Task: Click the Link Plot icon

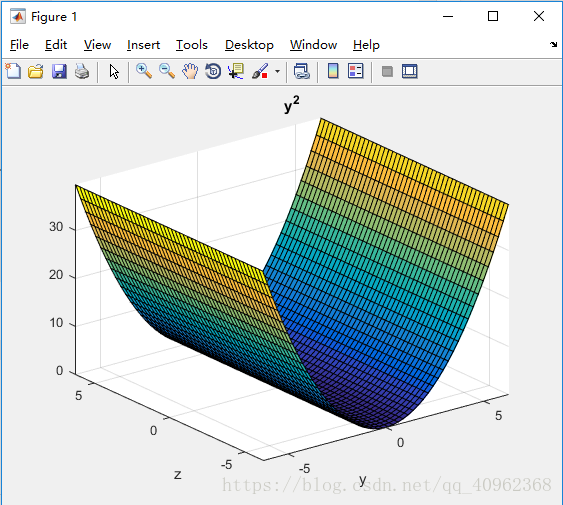Action: pos(302,71)
